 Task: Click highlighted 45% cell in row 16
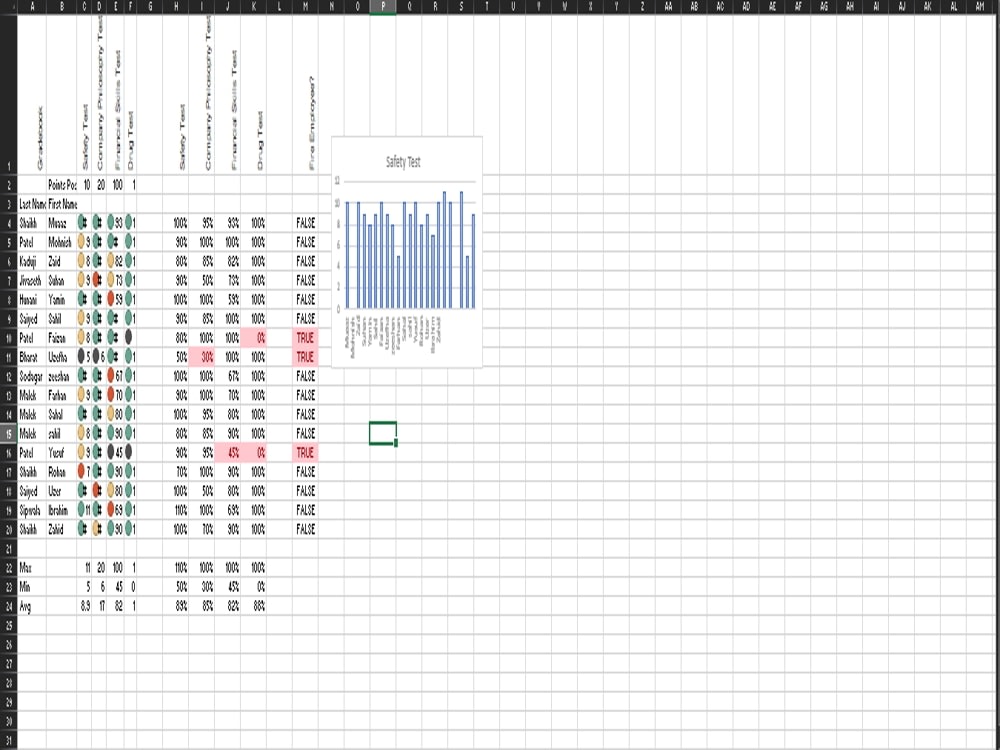228,452
